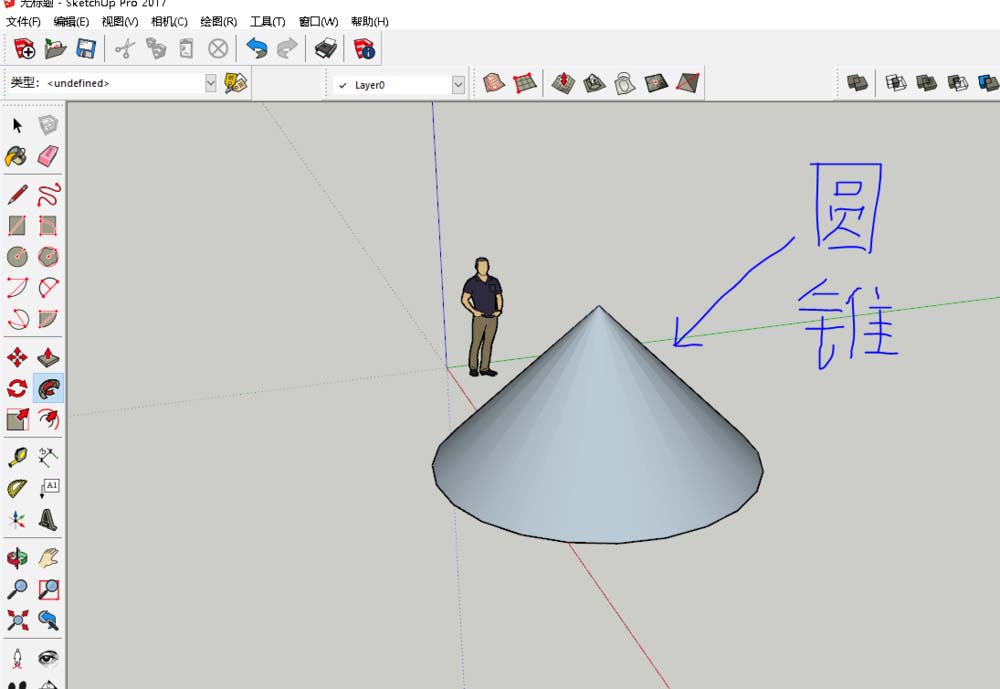Click the Erase/delete circle-X icon

pos(218,48)
